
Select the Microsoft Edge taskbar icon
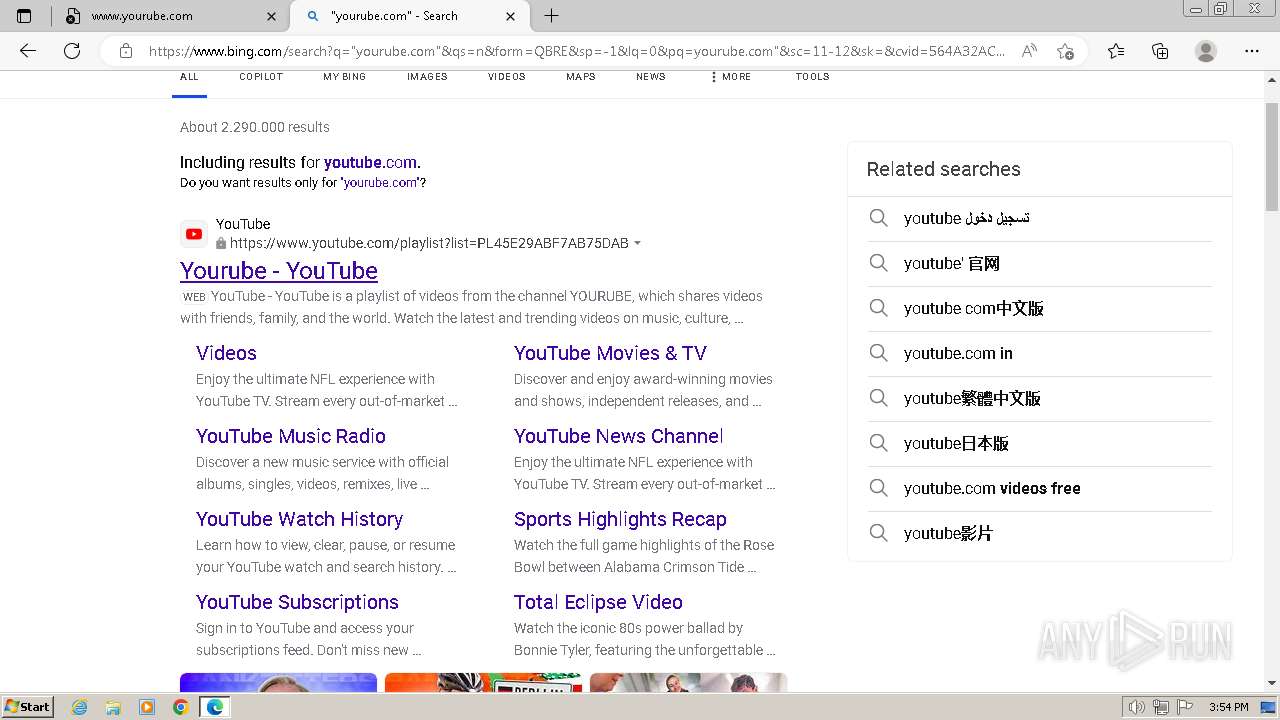[x=215, y=707]
